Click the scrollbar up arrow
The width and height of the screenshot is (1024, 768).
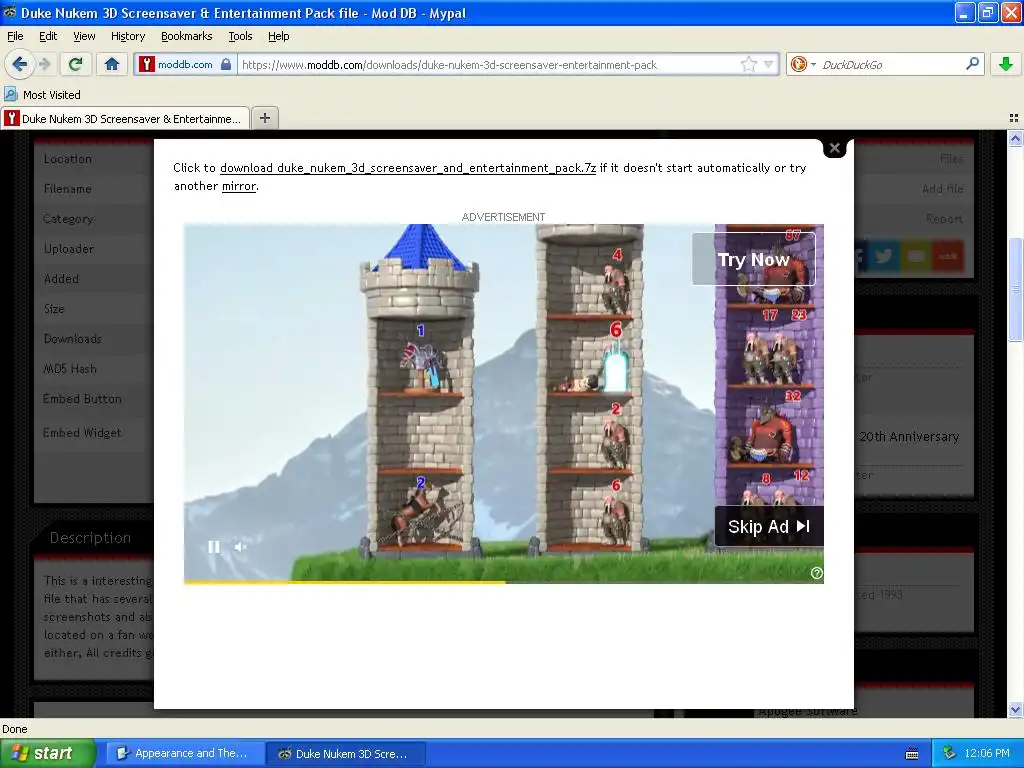click(x=1015, y=138)
